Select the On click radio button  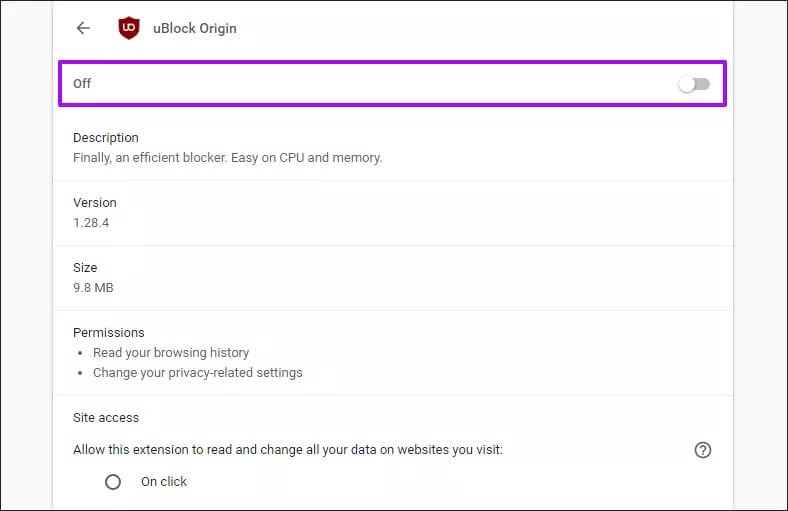[x=113, y=482]
